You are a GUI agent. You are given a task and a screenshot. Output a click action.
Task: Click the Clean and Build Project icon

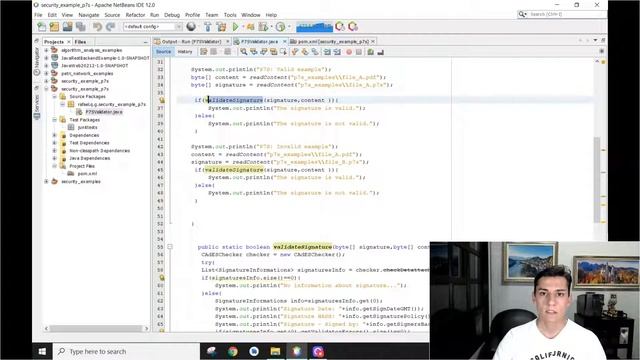point(221,27)
